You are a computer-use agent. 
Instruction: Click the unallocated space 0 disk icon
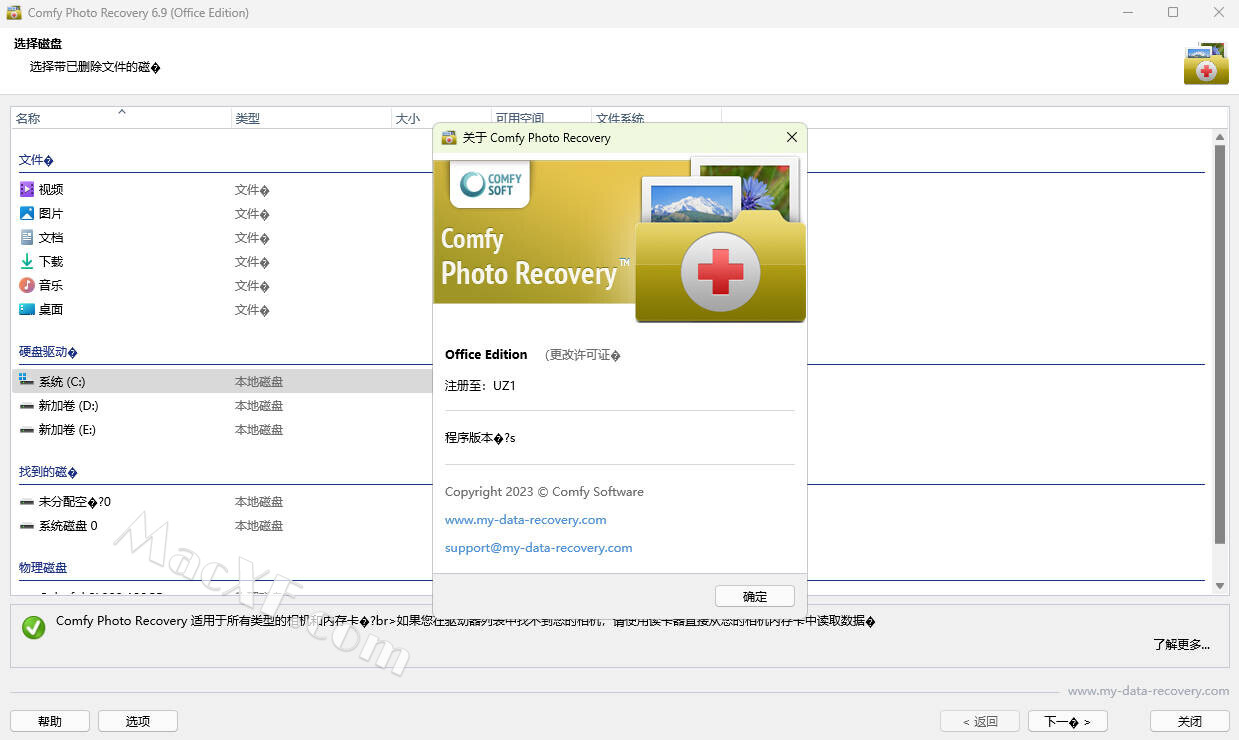[27, 501]
